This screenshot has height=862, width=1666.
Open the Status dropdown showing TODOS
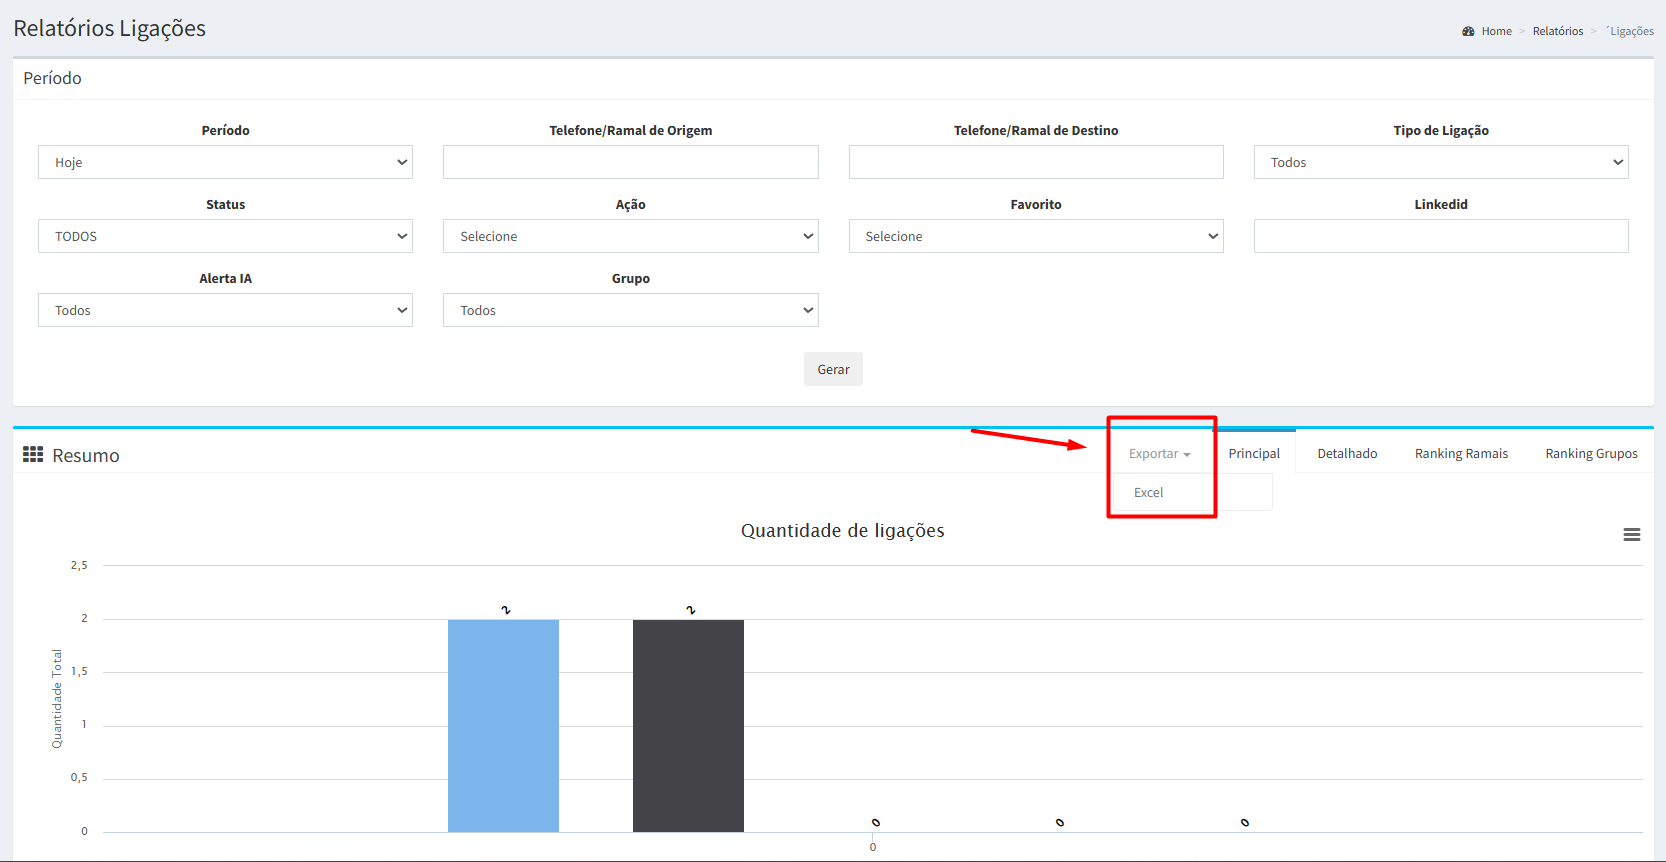tap(225, 236)
